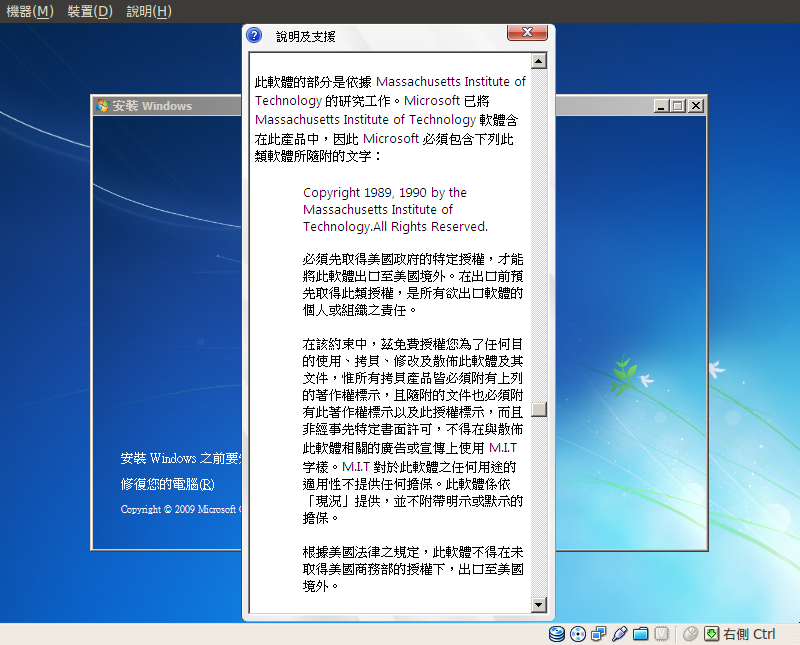Open the 裝置(D) menu

pyautogui.click(x=90, y=11)
